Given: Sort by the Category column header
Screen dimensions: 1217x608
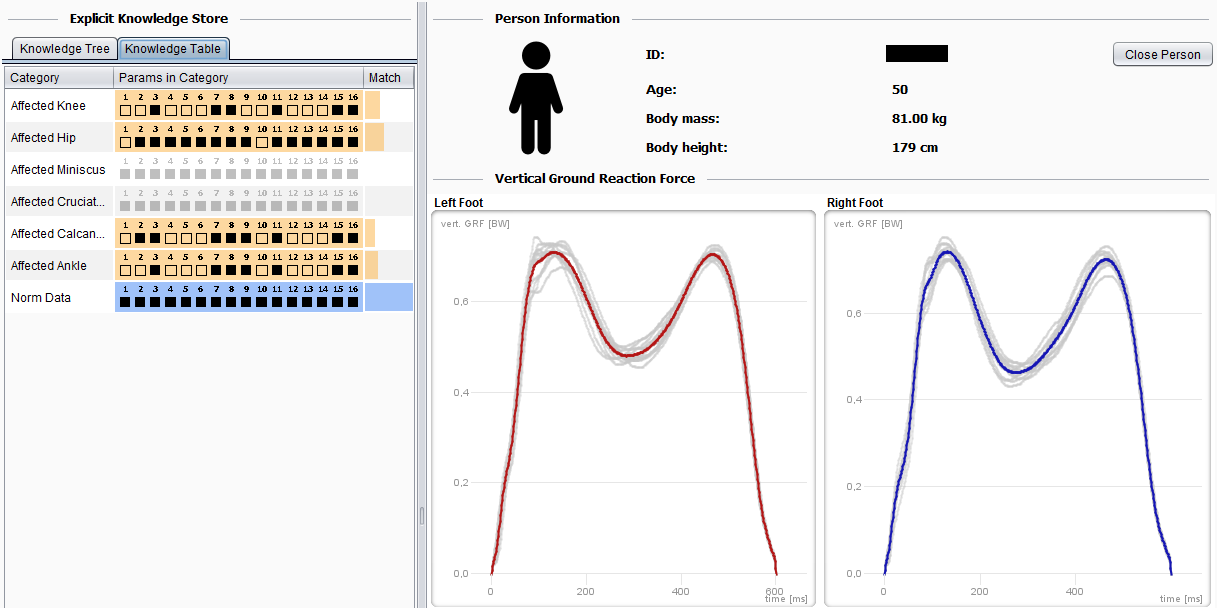Looking at the screenshot, I should click(58, 78).
